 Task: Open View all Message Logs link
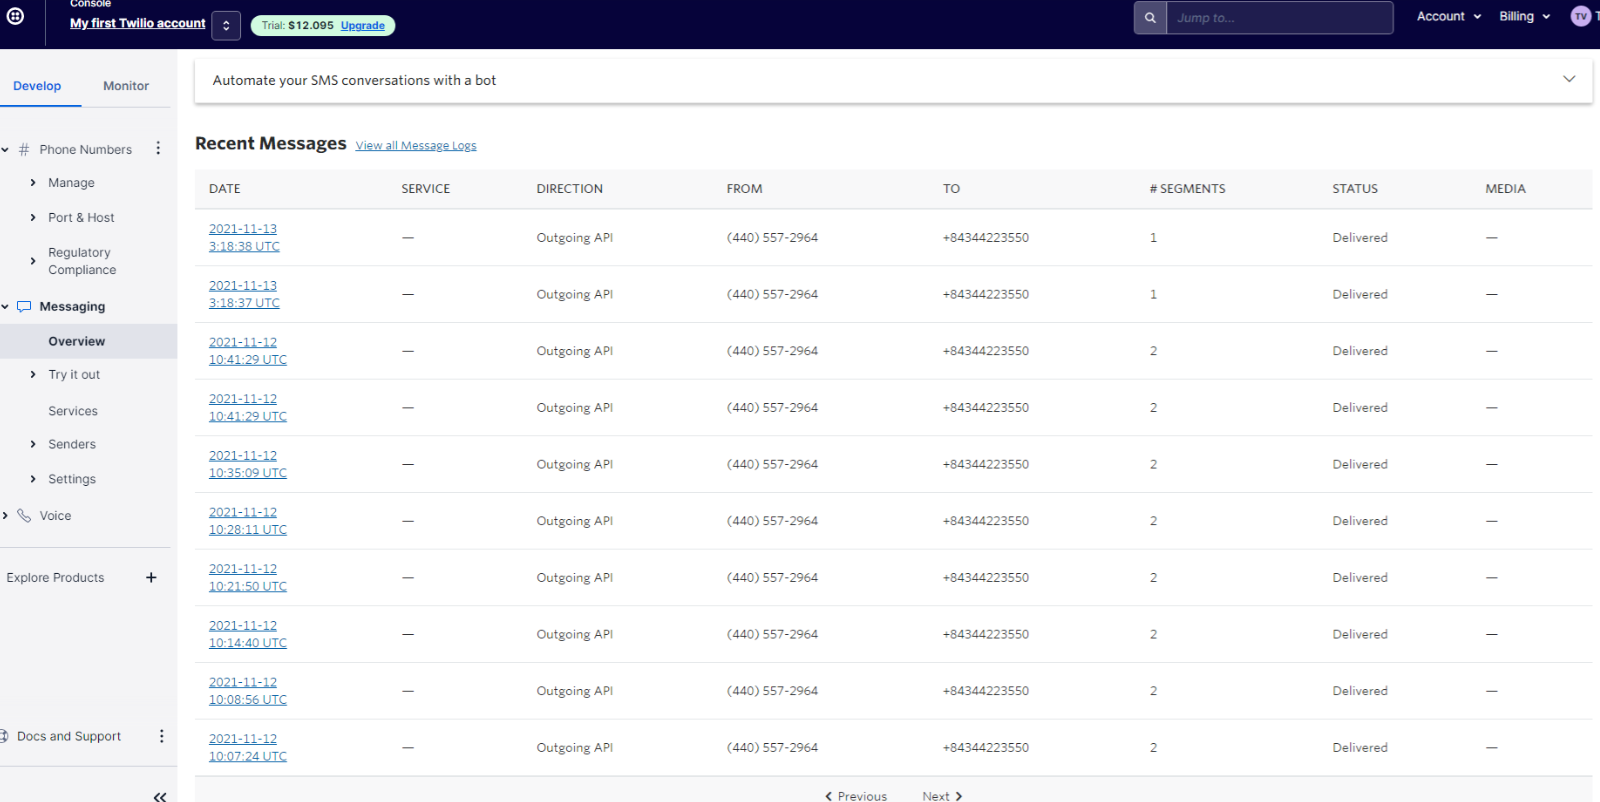416,145
